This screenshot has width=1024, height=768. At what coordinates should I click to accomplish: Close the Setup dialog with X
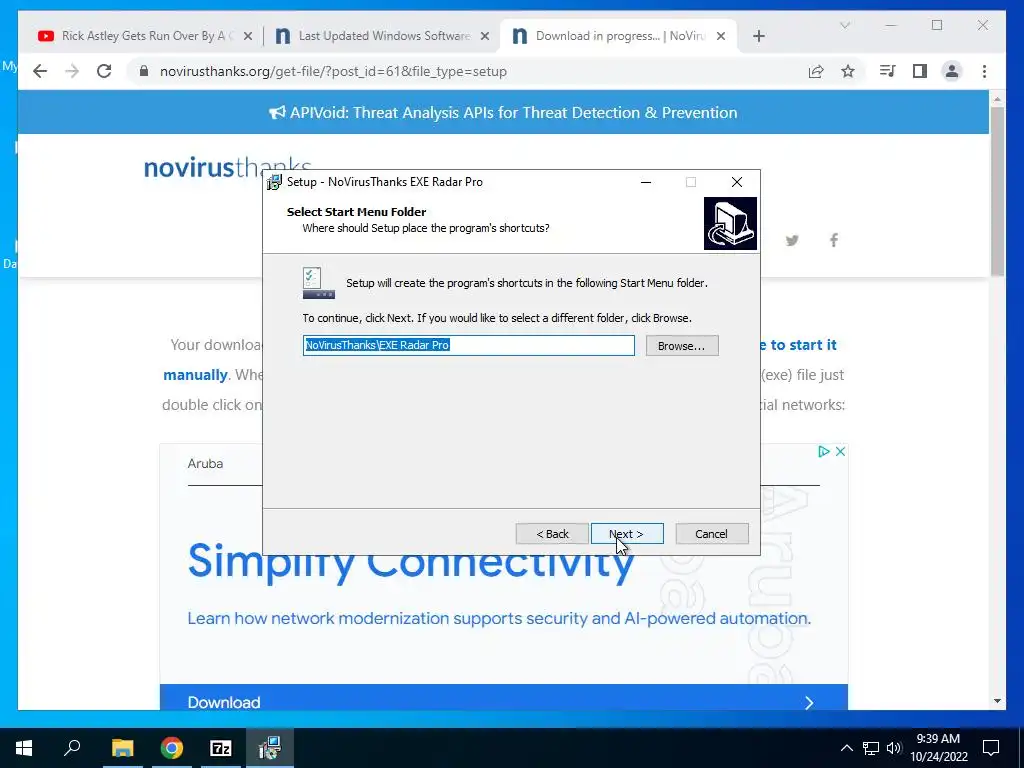pyautogui.click(x=737, y=182)
